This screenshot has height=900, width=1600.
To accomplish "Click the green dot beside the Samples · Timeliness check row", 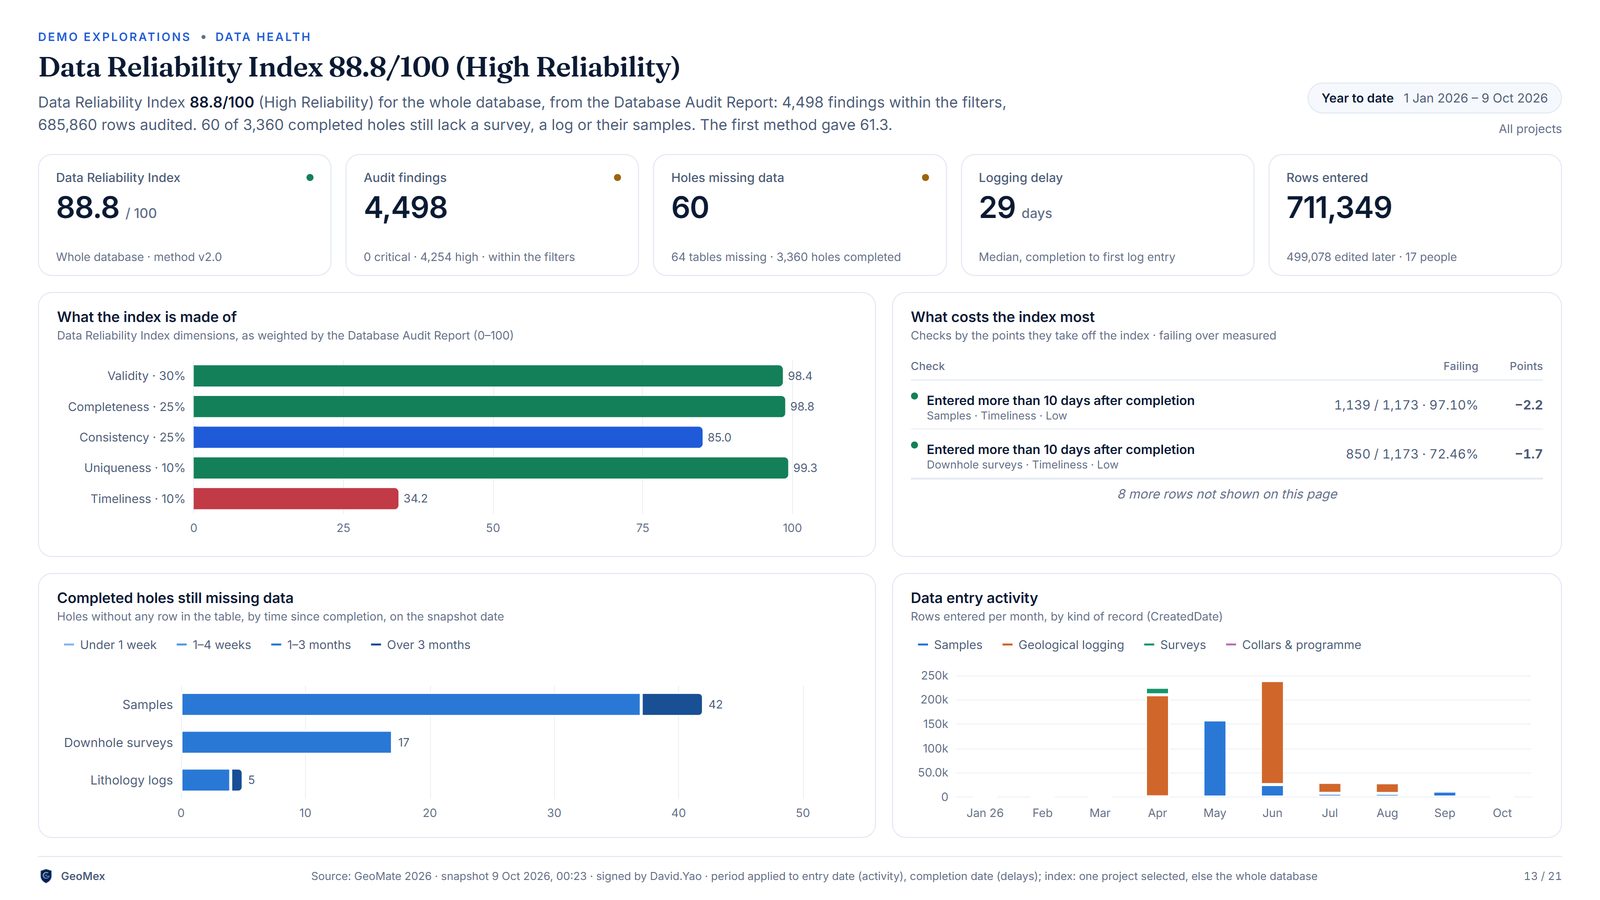I will (x=914, y=396).
